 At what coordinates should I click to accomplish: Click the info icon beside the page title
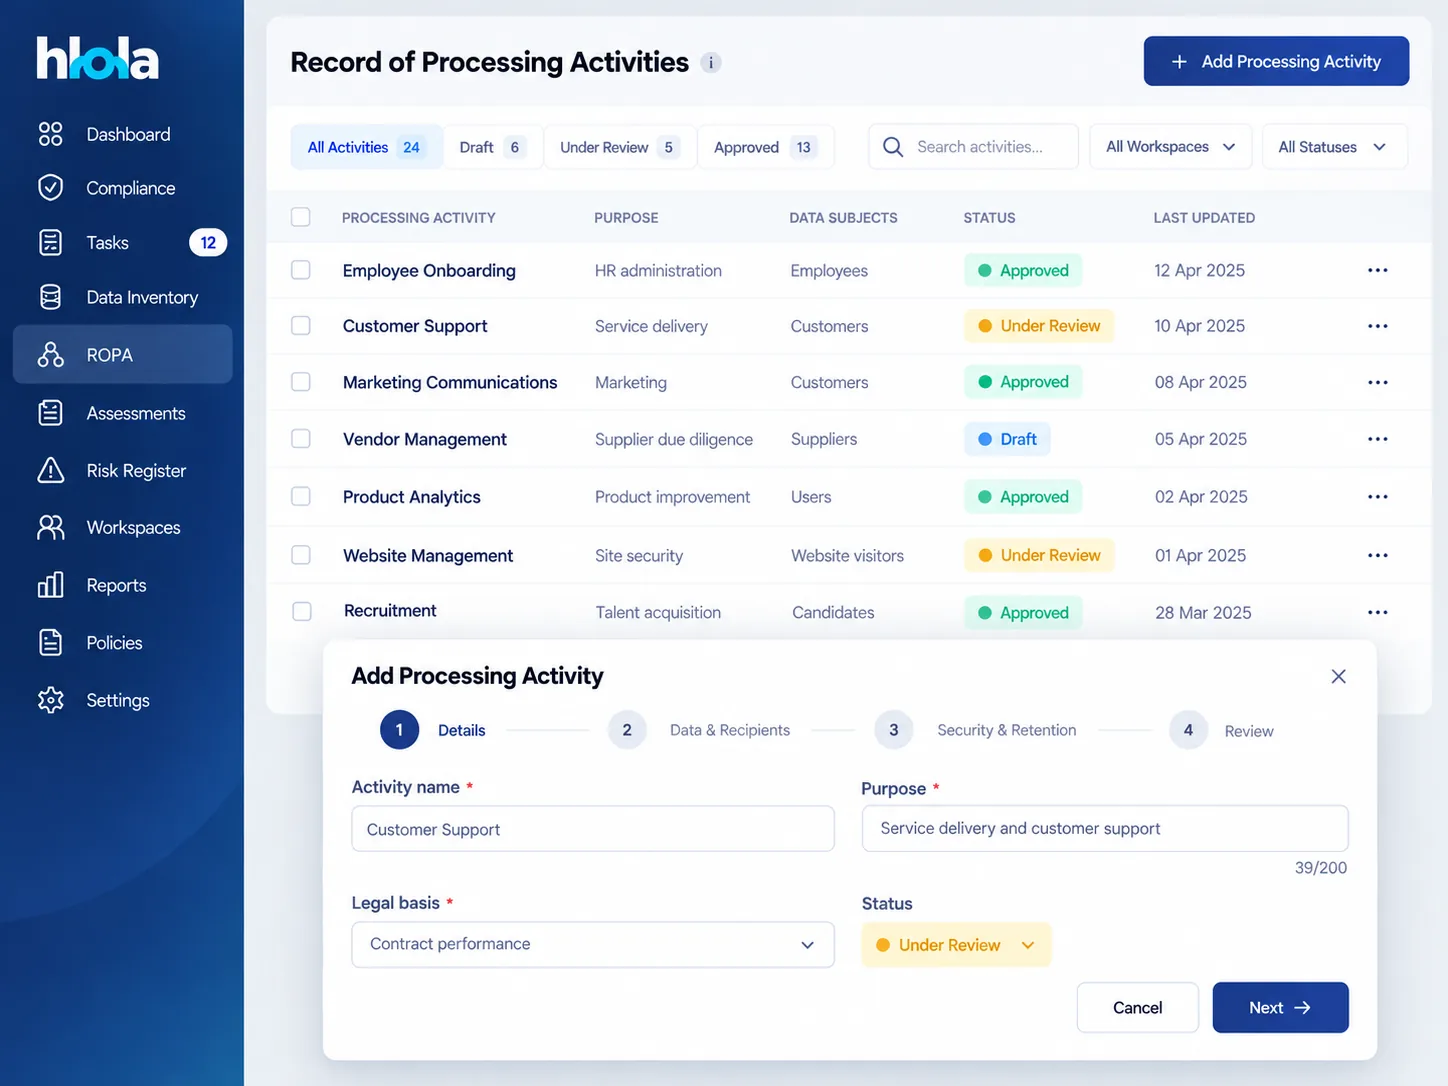(711, 63)
